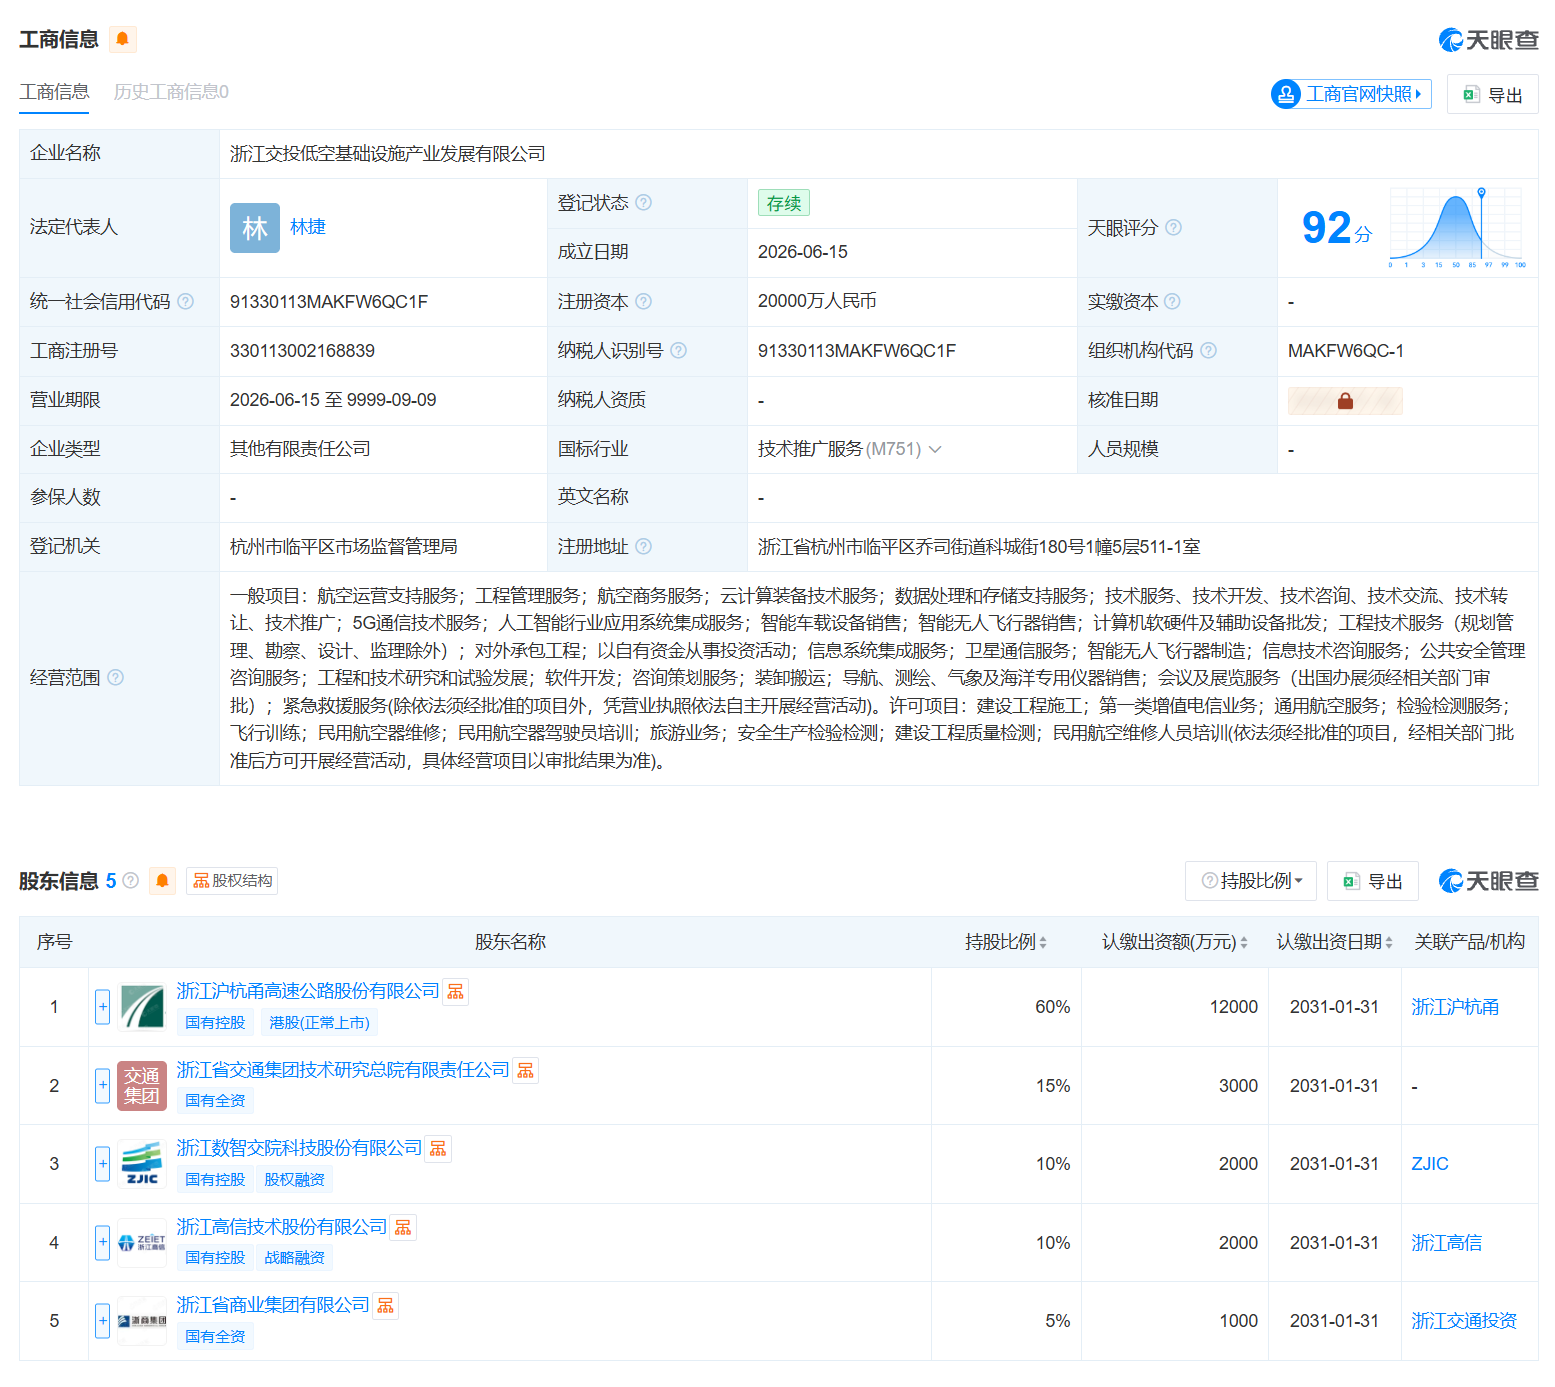Open the 持股比例 dropdown filter
Viewport: 1555px width, 1387px height.
pos(1251,881)
